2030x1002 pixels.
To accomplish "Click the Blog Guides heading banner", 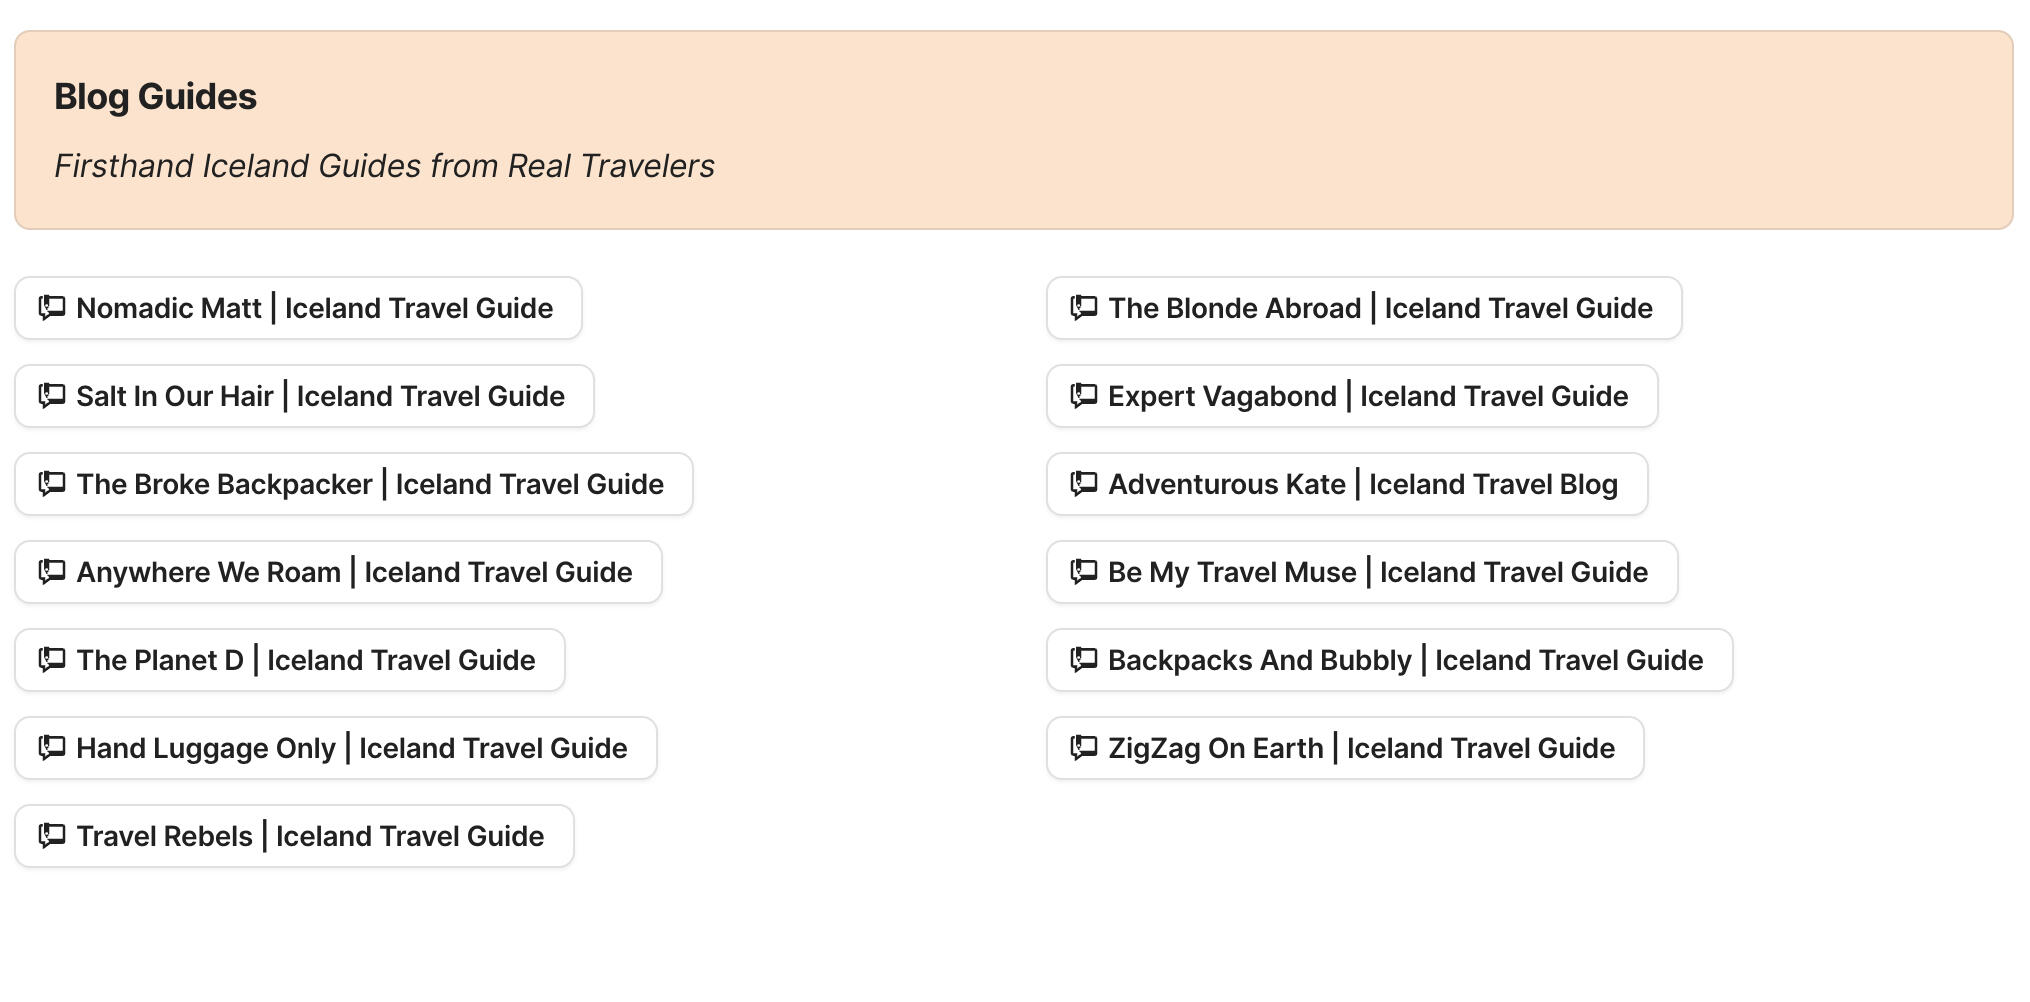I will 1015,128.
